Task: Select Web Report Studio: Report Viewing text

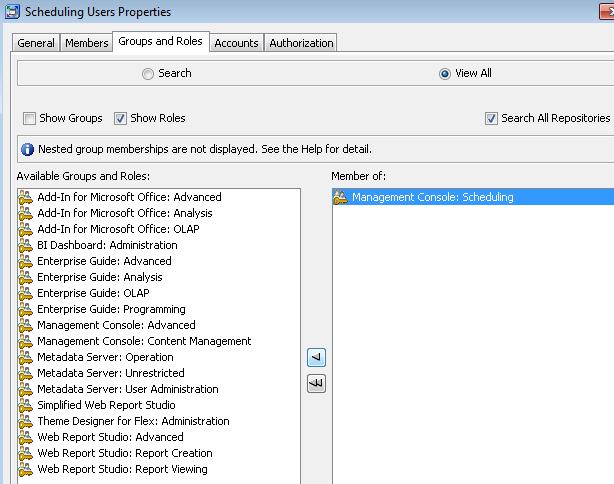Action: tap(122, 470)
